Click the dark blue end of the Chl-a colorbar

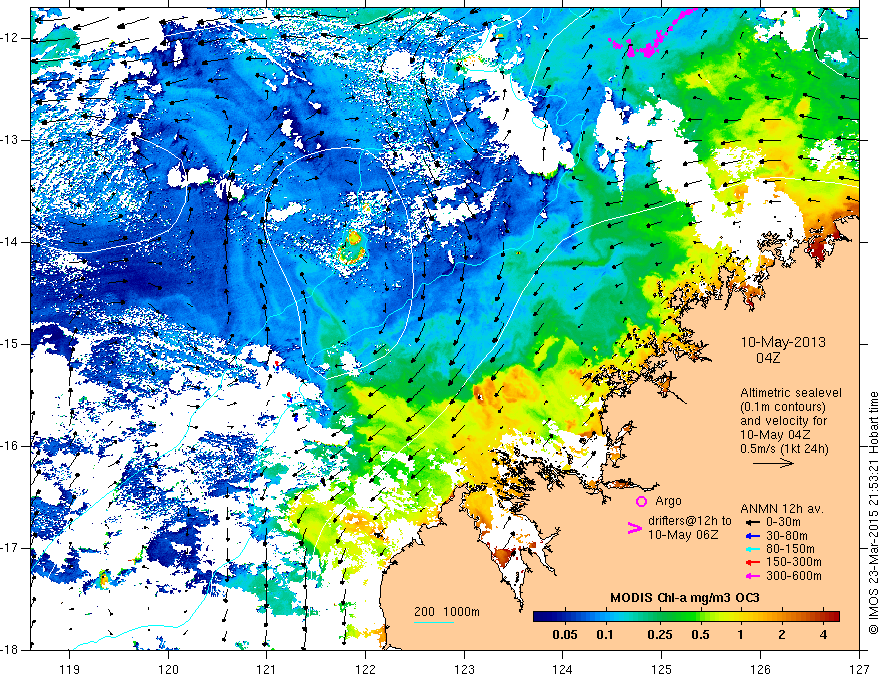pos(538,616)
